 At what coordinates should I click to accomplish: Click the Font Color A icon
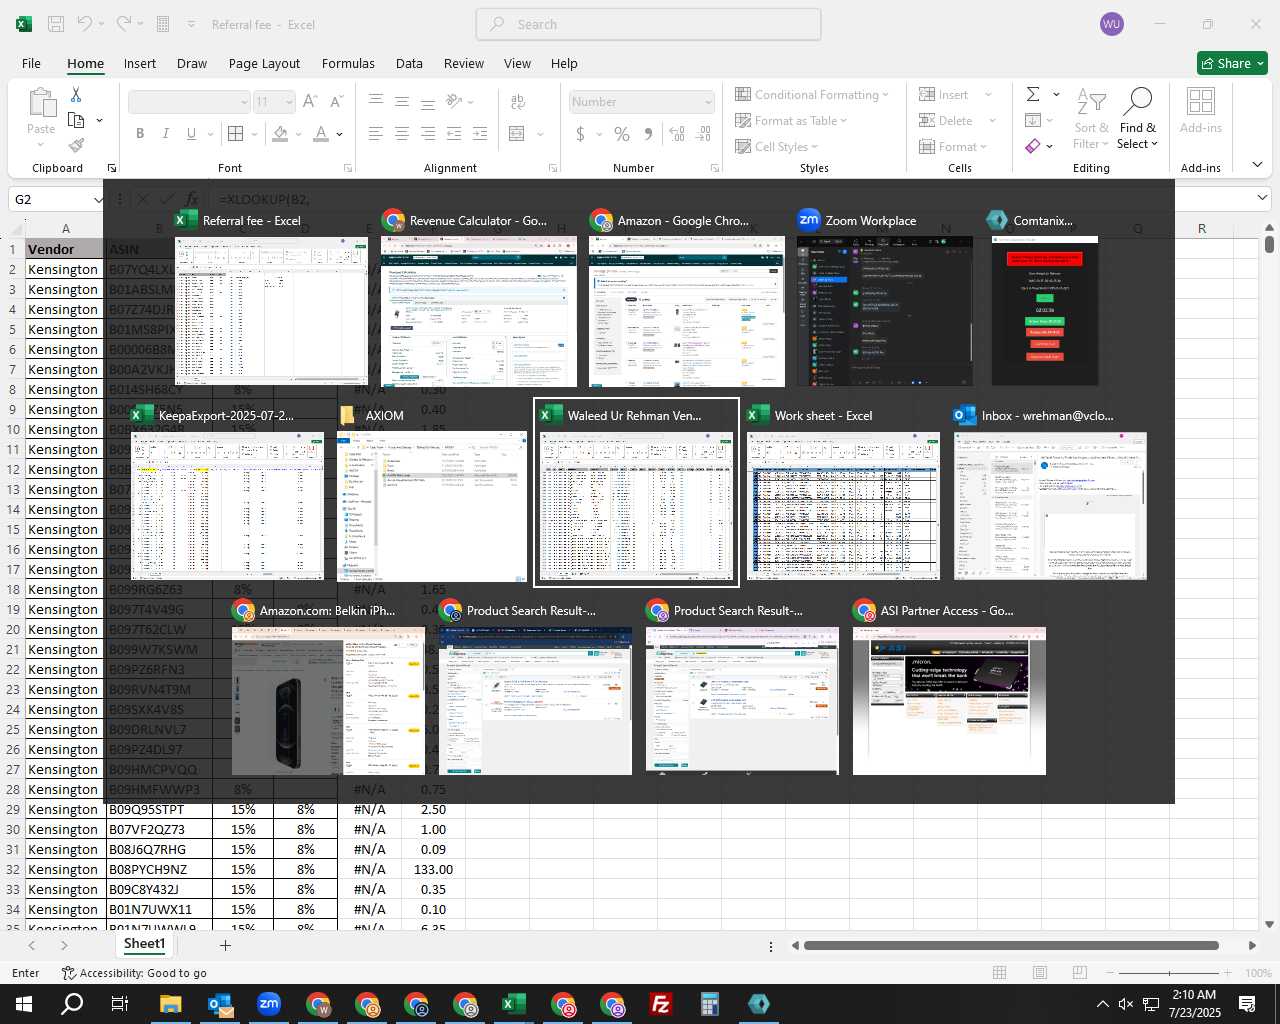(320, 133)
